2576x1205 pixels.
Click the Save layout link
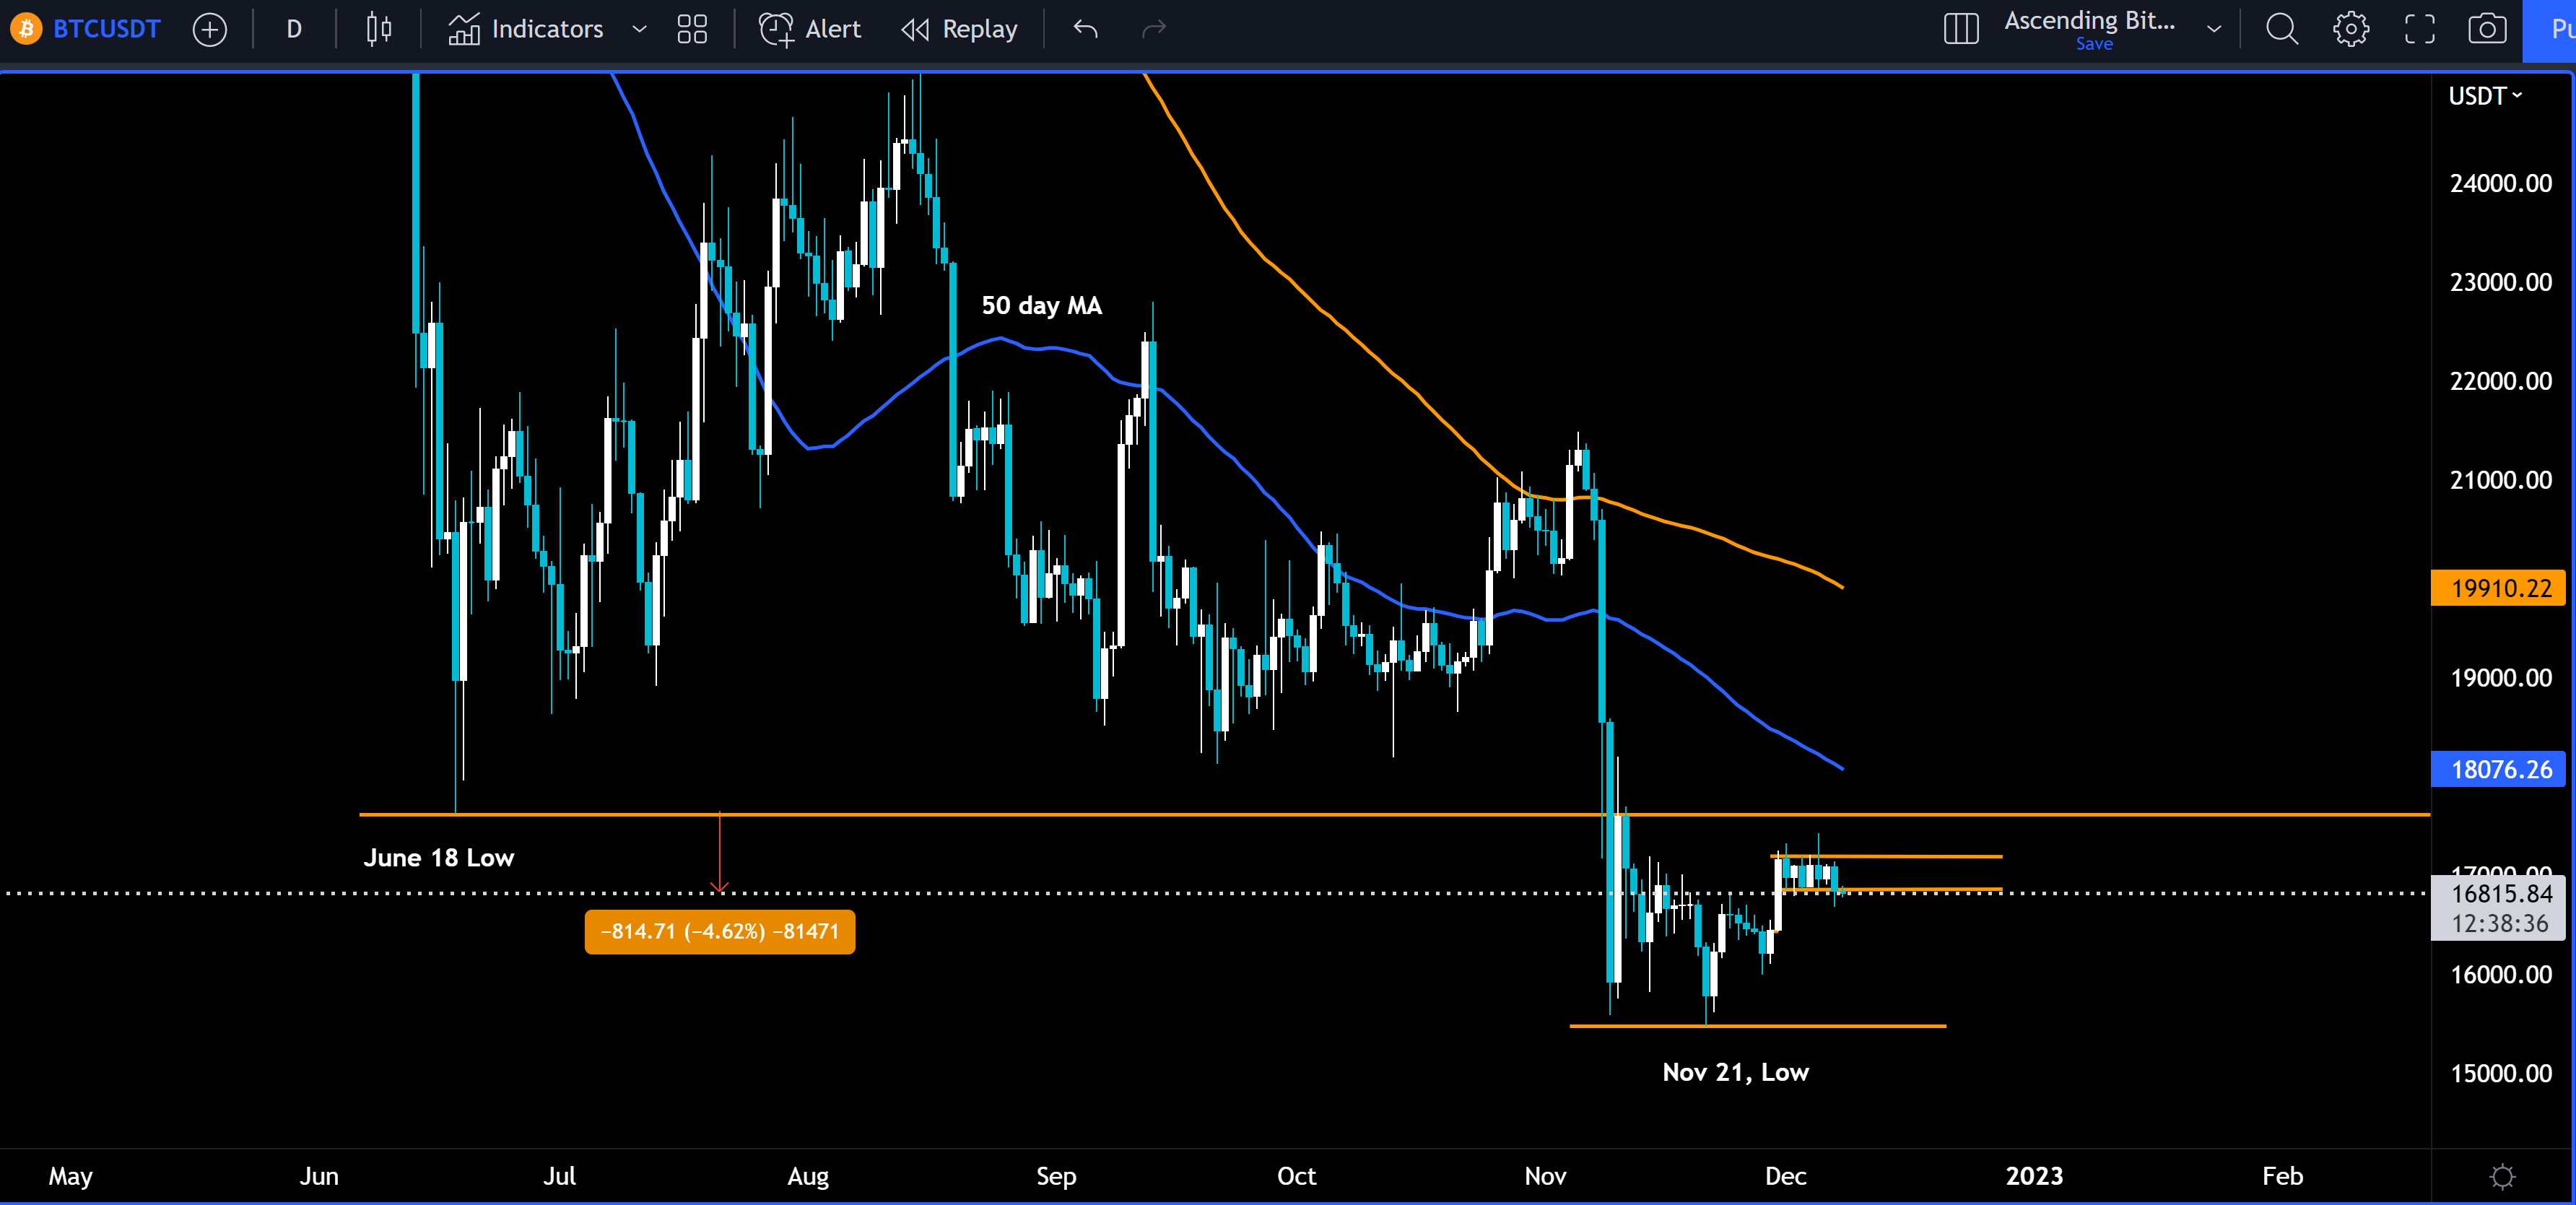pyautogui.click(x=2094, y=44)
